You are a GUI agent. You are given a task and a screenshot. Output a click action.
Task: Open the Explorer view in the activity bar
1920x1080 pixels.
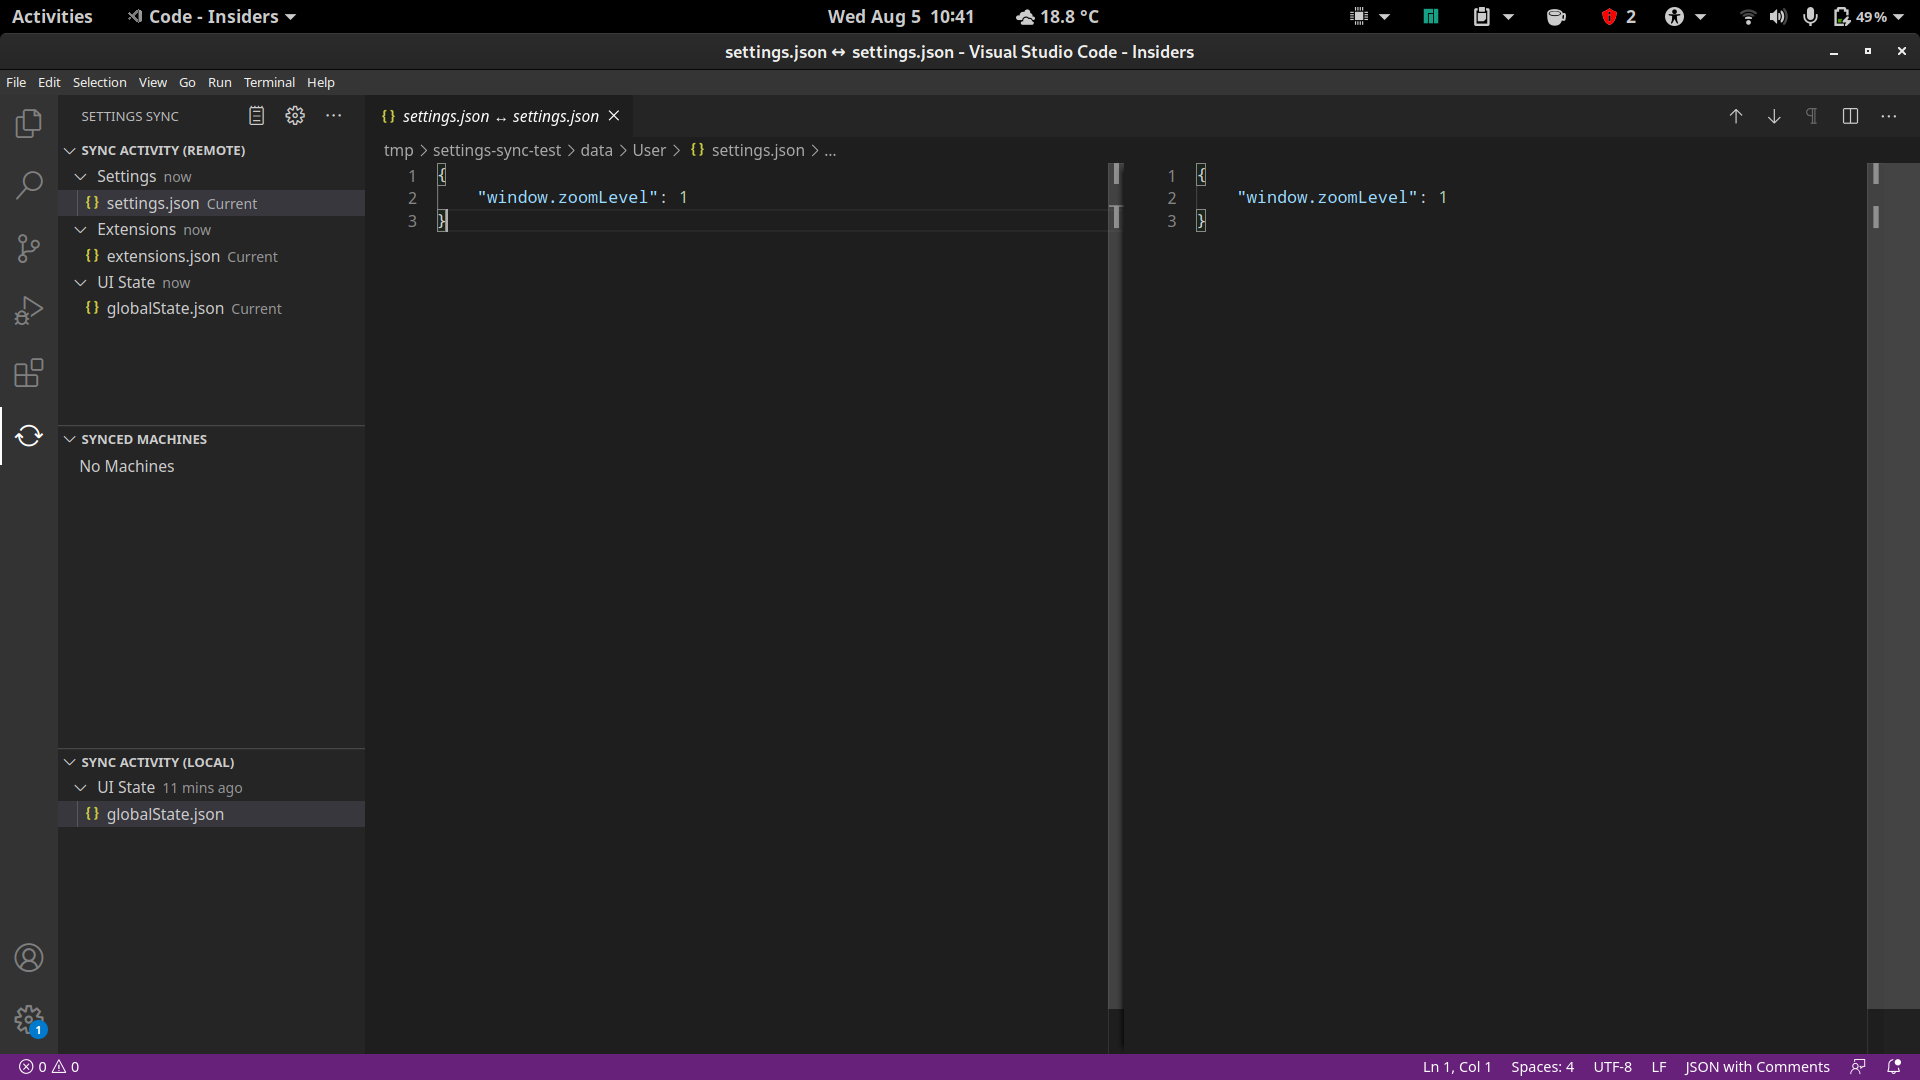(x=29, y=123)
